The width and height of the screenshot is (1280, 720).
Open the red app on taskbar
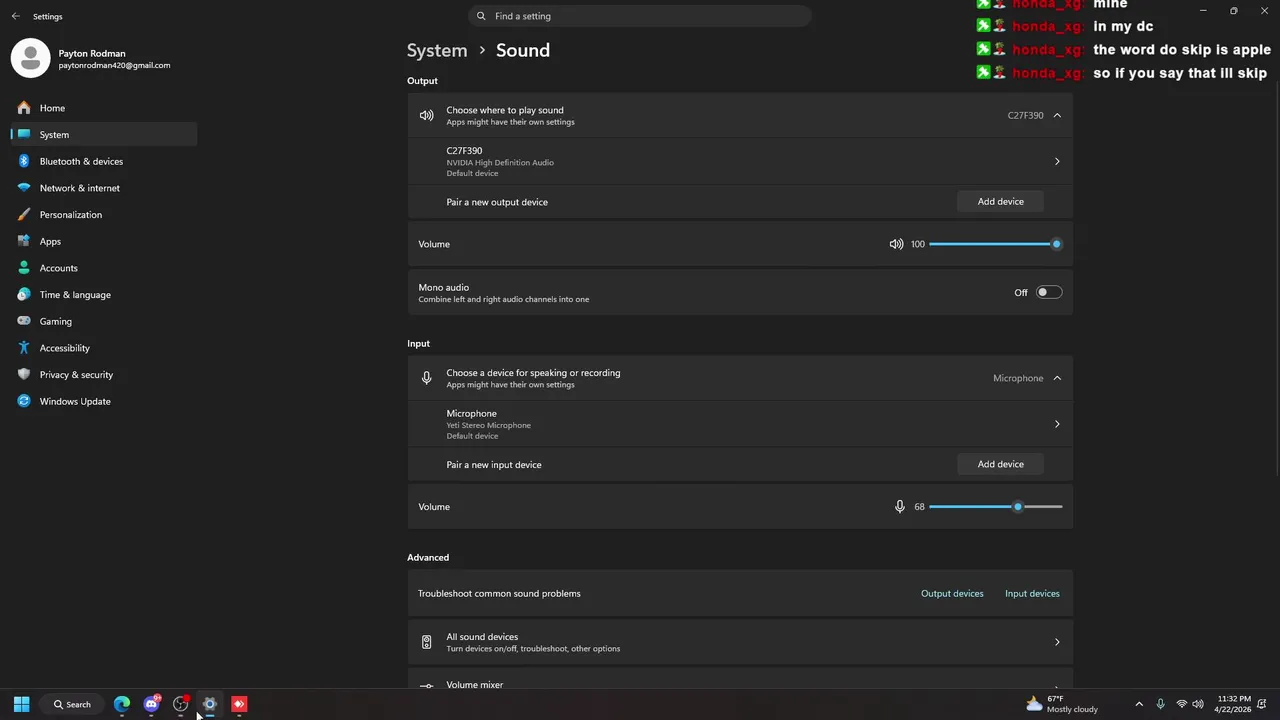[239, 704]
